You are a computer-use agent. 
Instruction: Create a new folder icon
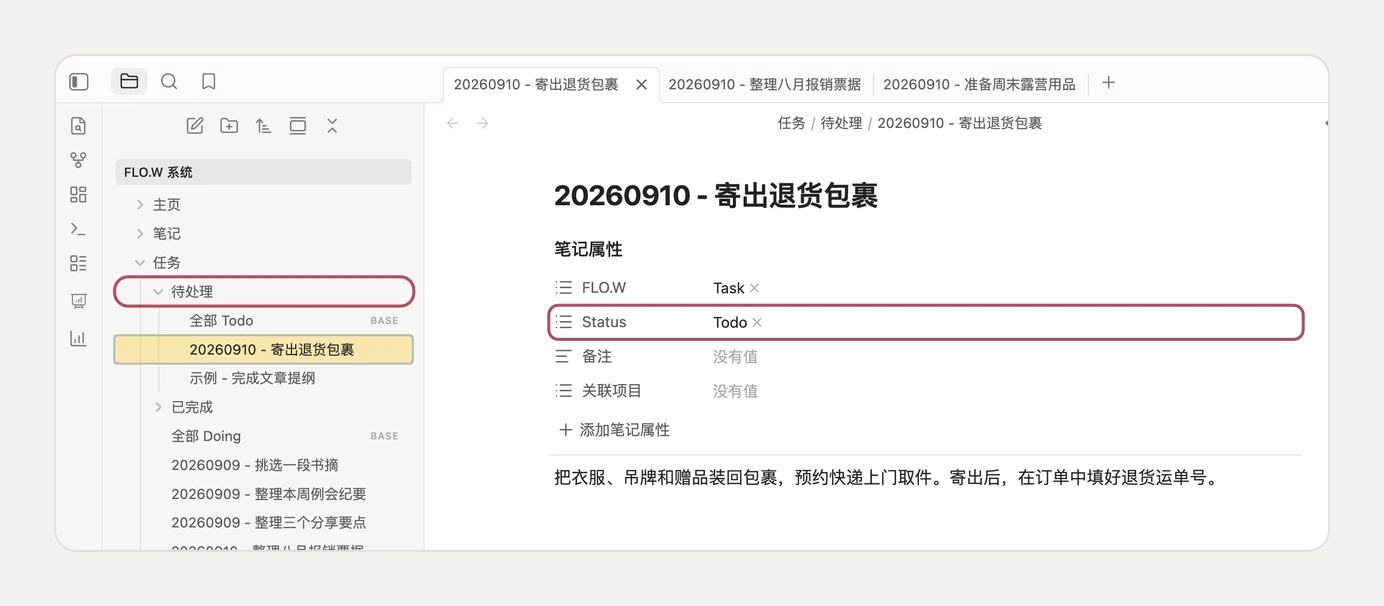229,126
